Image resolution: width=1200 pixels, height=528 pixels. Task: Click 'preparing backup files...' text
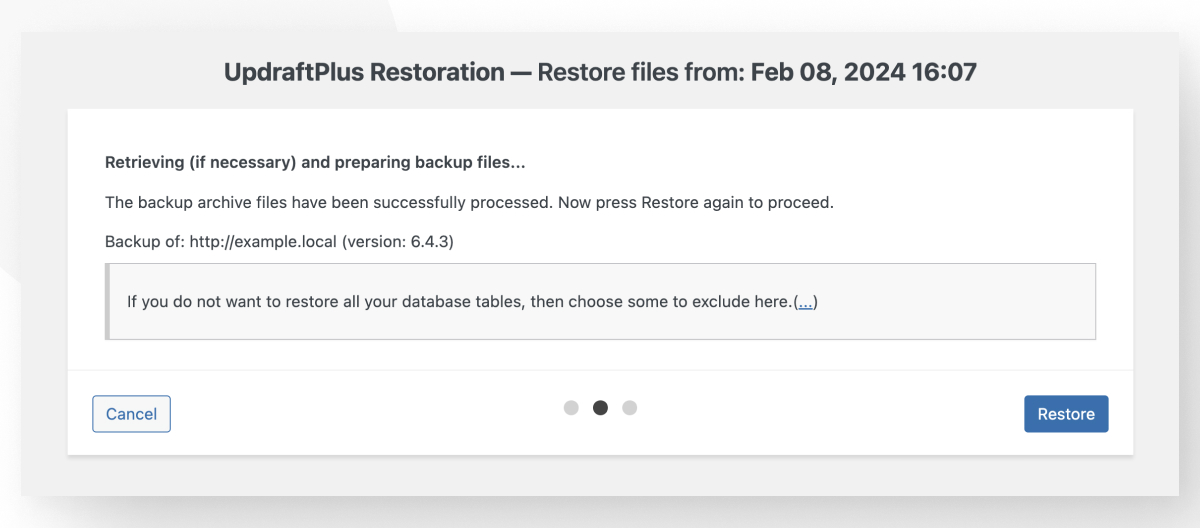[x=434, y=162]
